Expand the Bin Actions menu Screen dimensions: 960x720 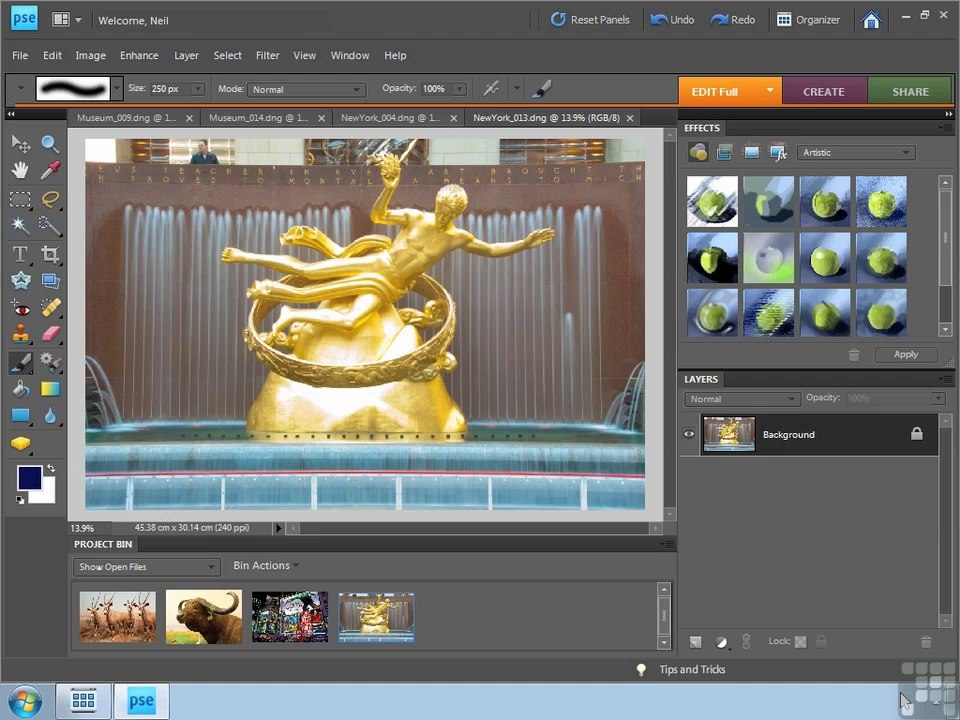(x=266, y=566)
